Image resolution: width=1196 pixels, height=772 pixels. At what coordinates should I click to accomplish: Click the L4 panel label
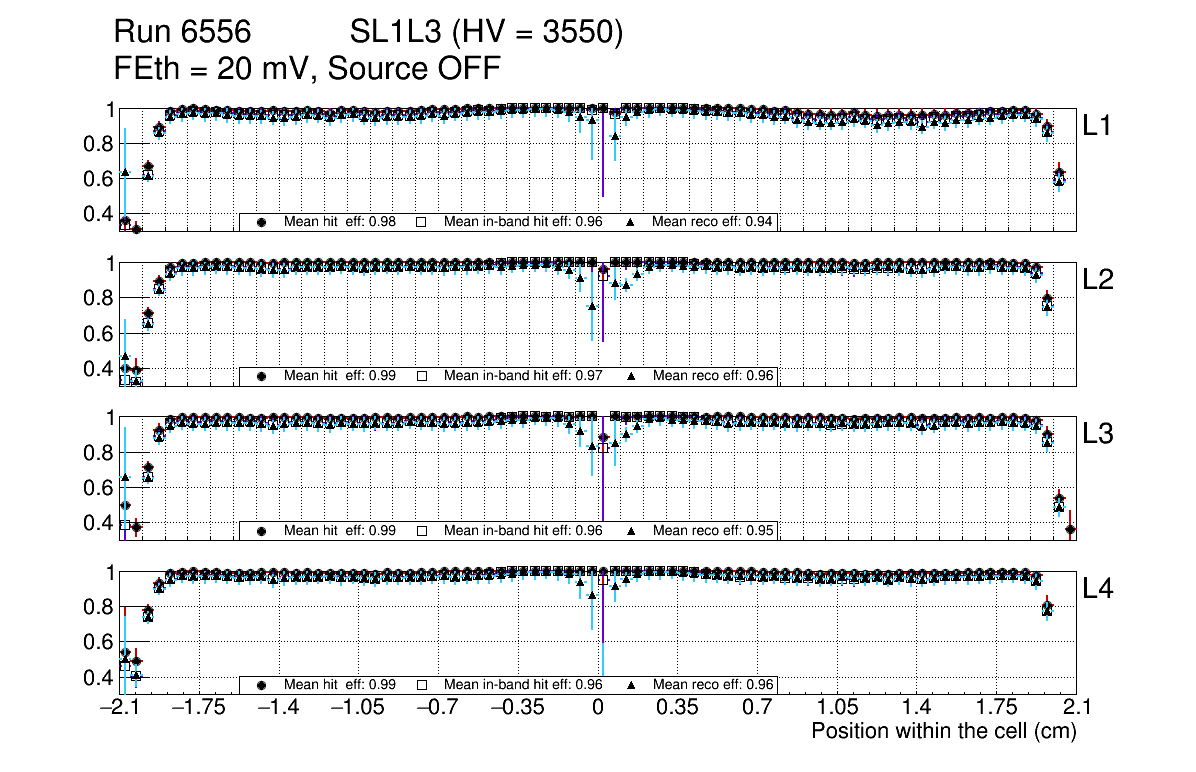click(1097, 589)
